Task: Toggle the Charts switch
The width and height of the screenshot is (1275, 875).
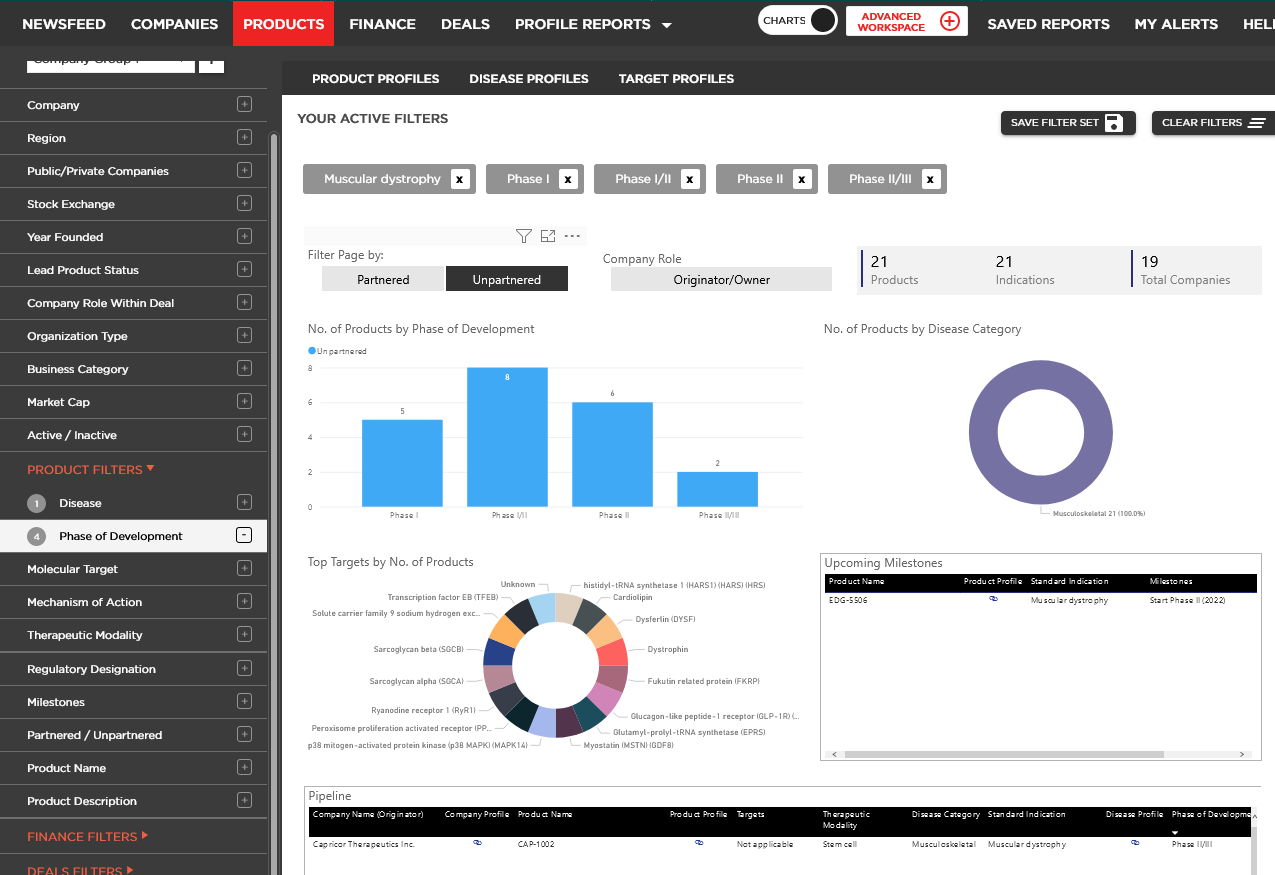Action: point(821,21)
